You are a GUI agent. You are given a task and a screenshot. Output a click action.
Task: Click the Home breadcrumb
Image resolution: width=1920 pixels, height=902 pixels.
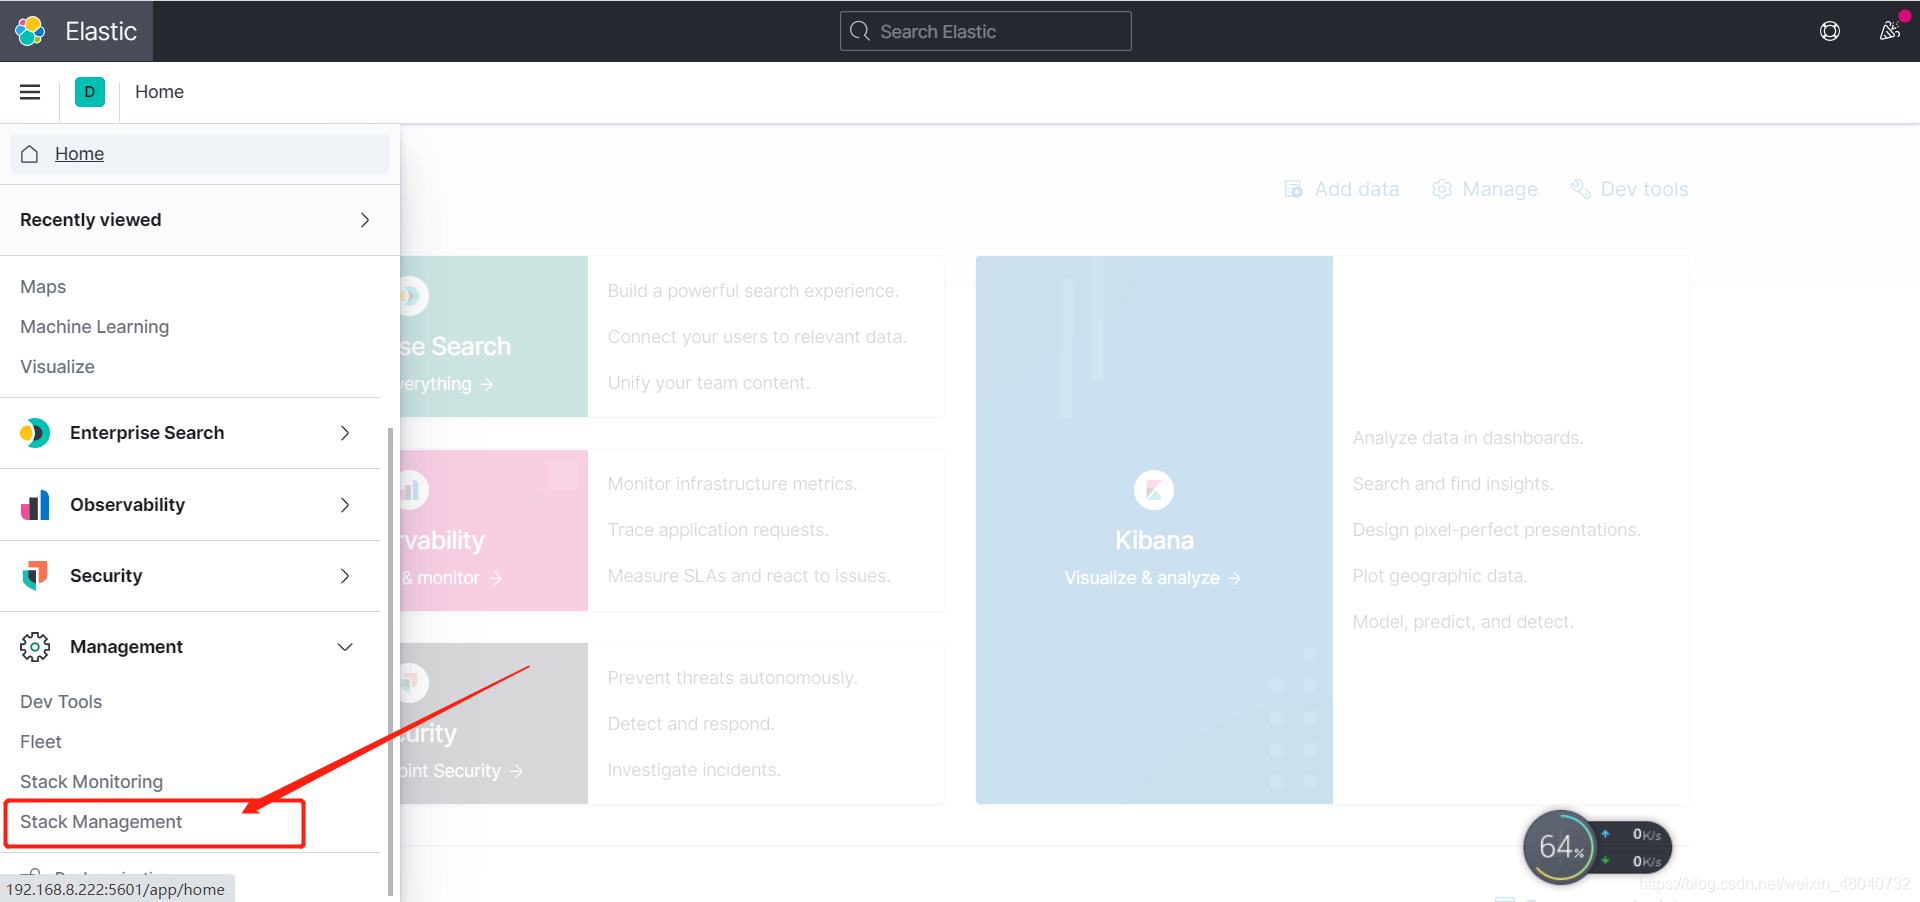[159, 92]
